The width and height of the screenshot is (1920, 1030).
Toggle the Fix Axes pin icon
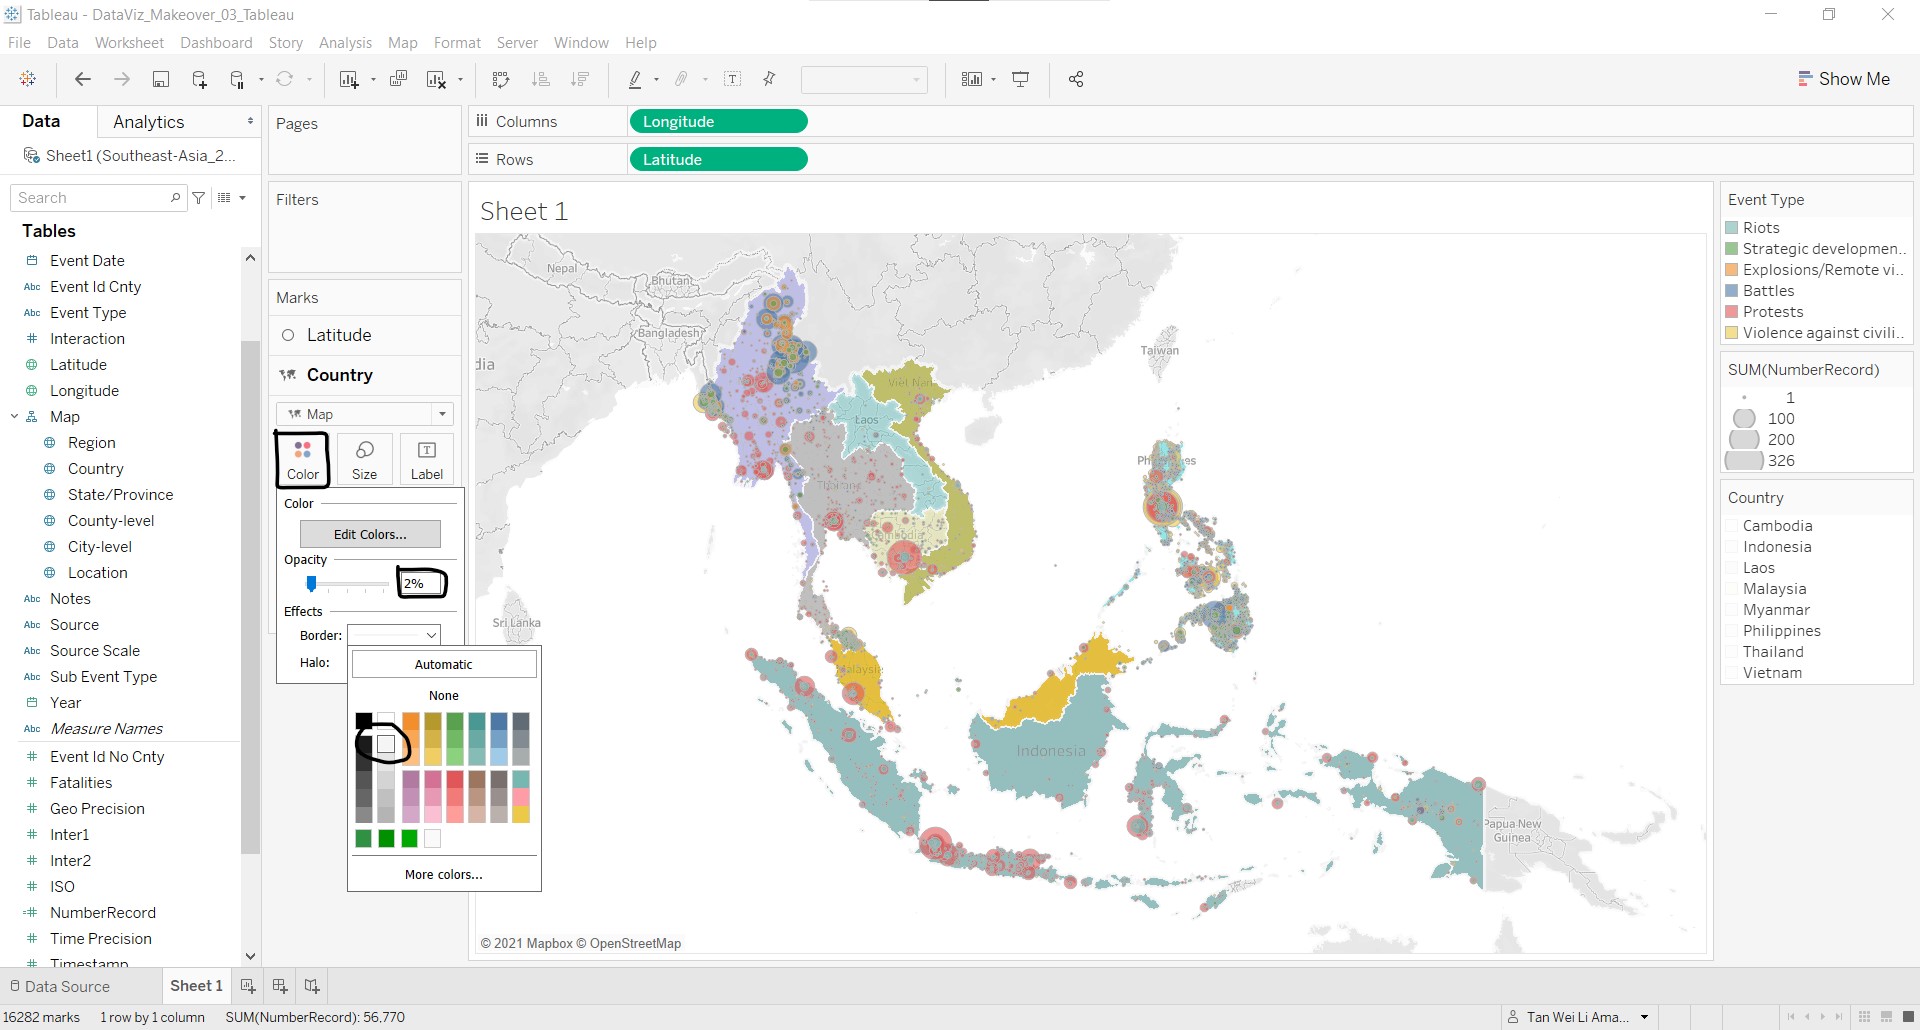pos(769,80)
